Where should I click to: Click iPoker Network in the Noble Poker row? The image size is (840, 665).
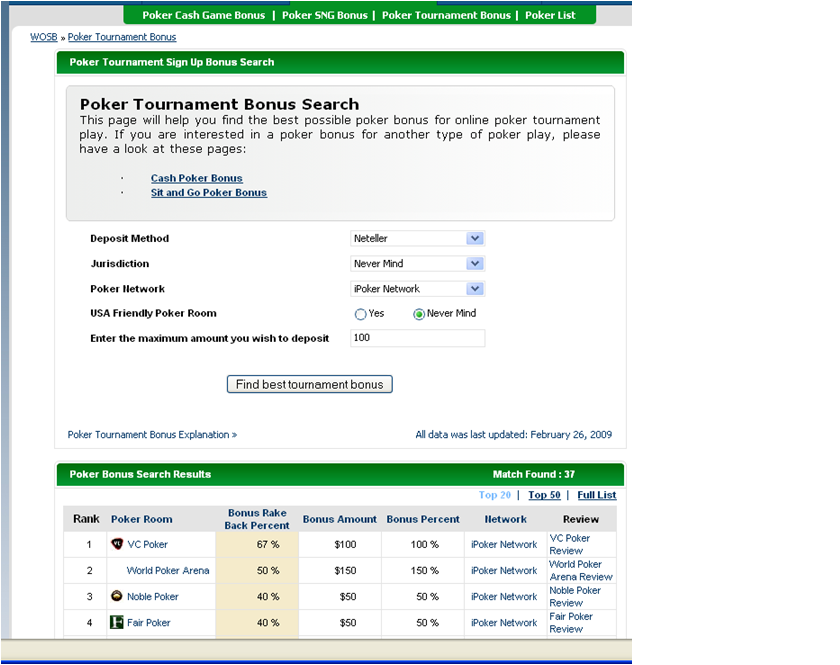(x=504, y=596)
